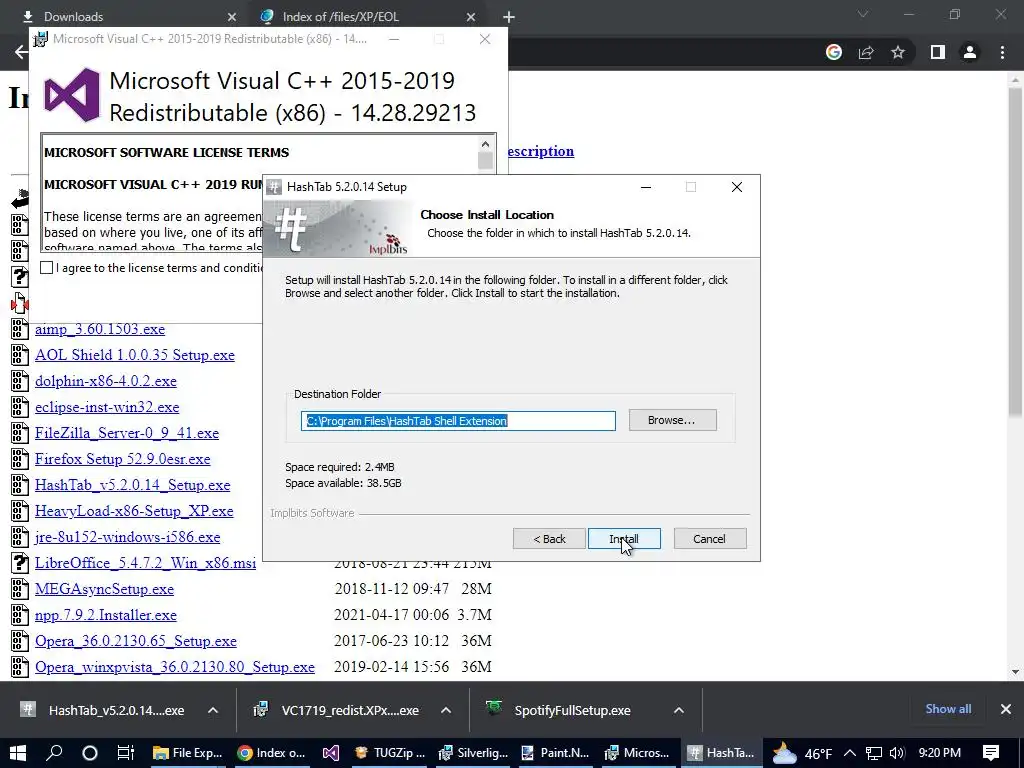The image size is (1024, 768).
Task: Open the aimp_3.60.1503.exe link
Action: pyautogui.click(x=100, y=329)
